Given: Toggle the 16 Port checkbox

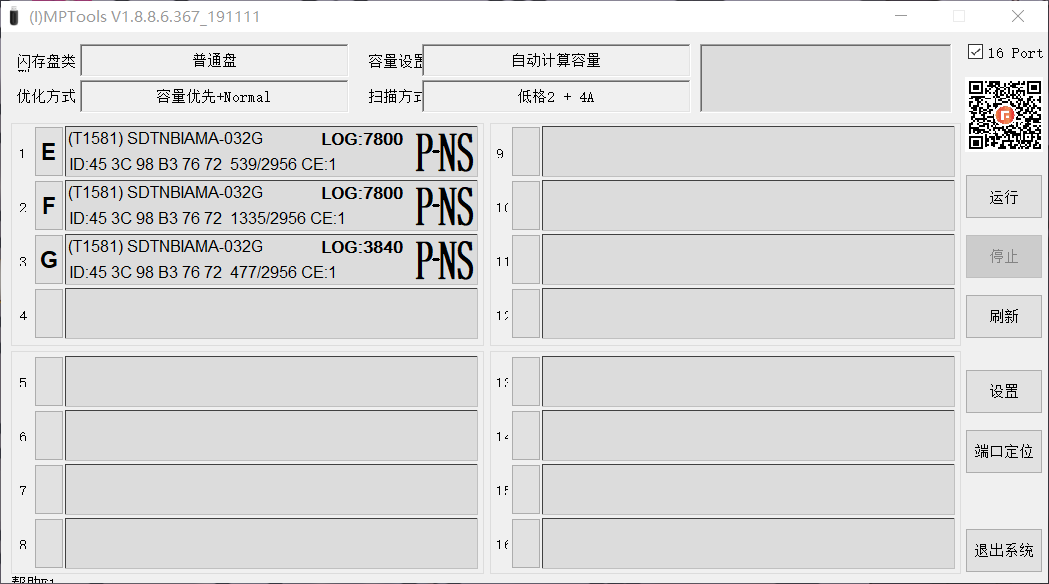Looking at the screenshot, I should point(975,52).
